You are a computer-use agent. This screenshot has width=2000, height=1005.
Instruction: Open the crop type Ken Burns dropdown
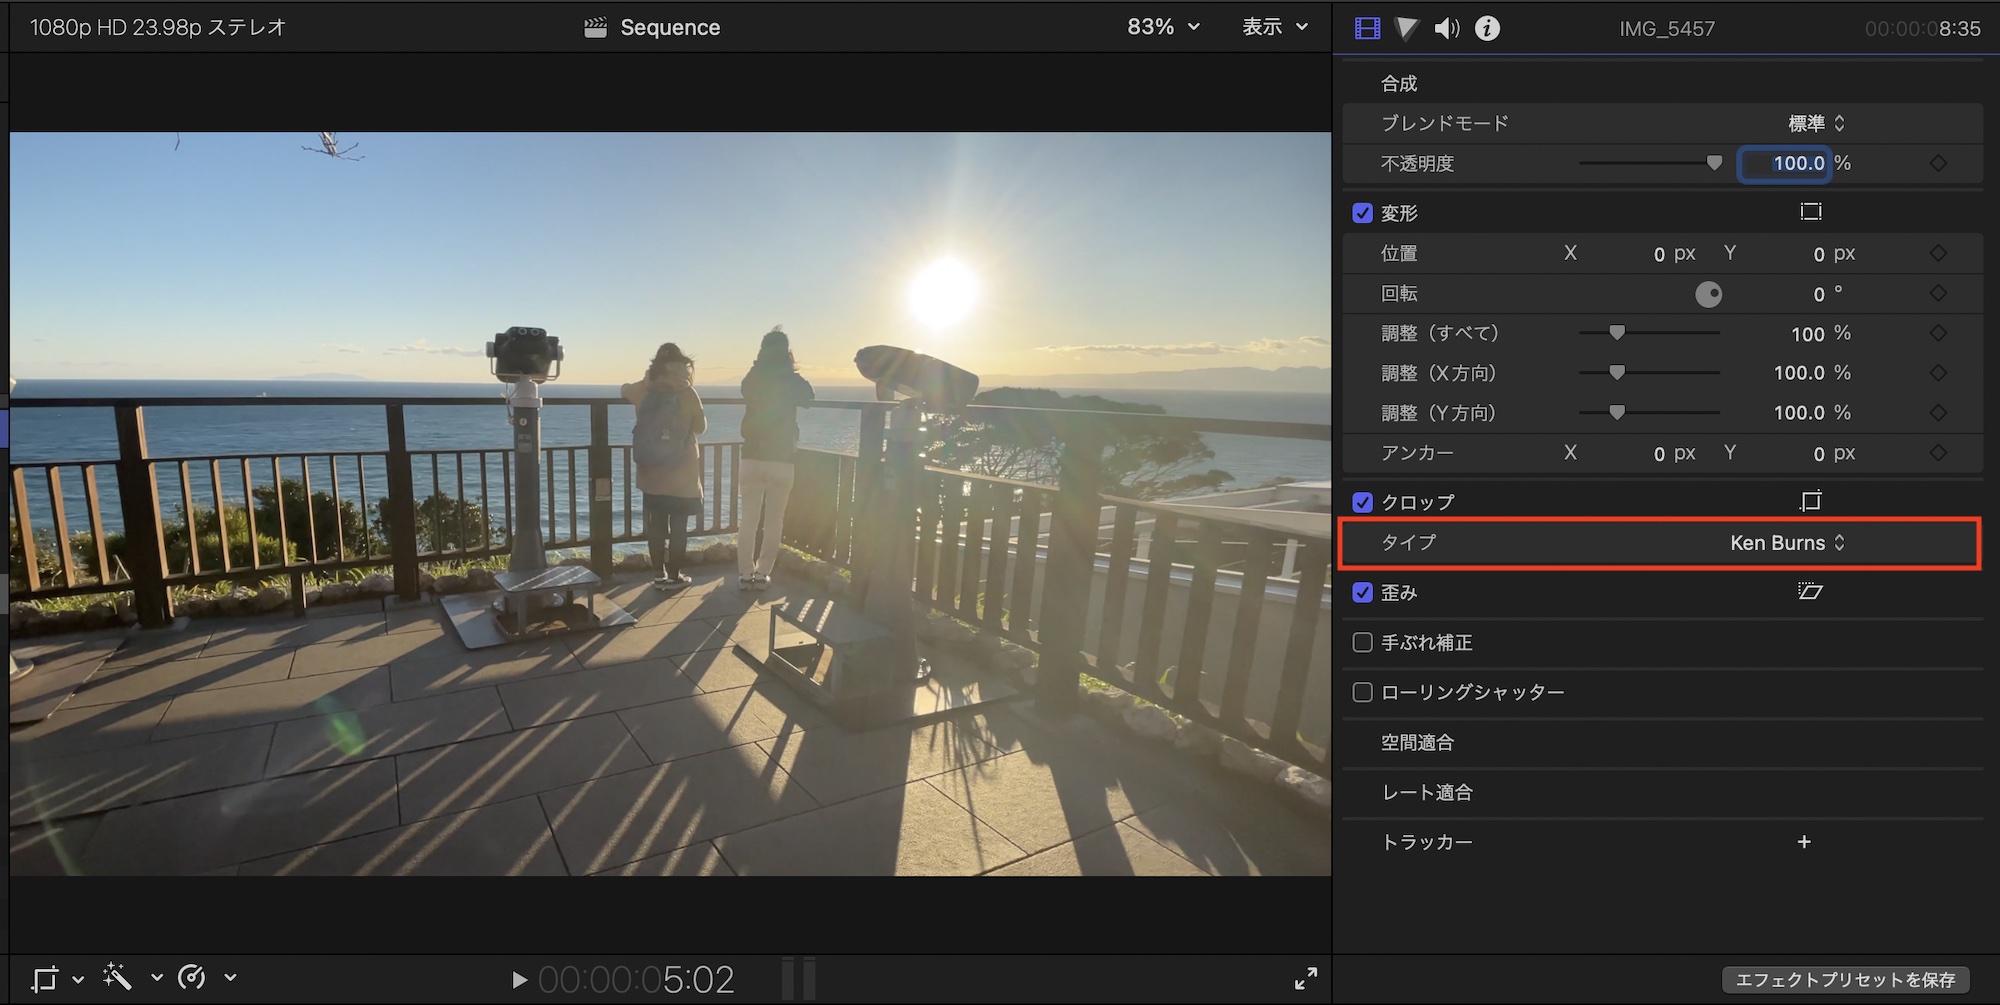pos(1787,543)
